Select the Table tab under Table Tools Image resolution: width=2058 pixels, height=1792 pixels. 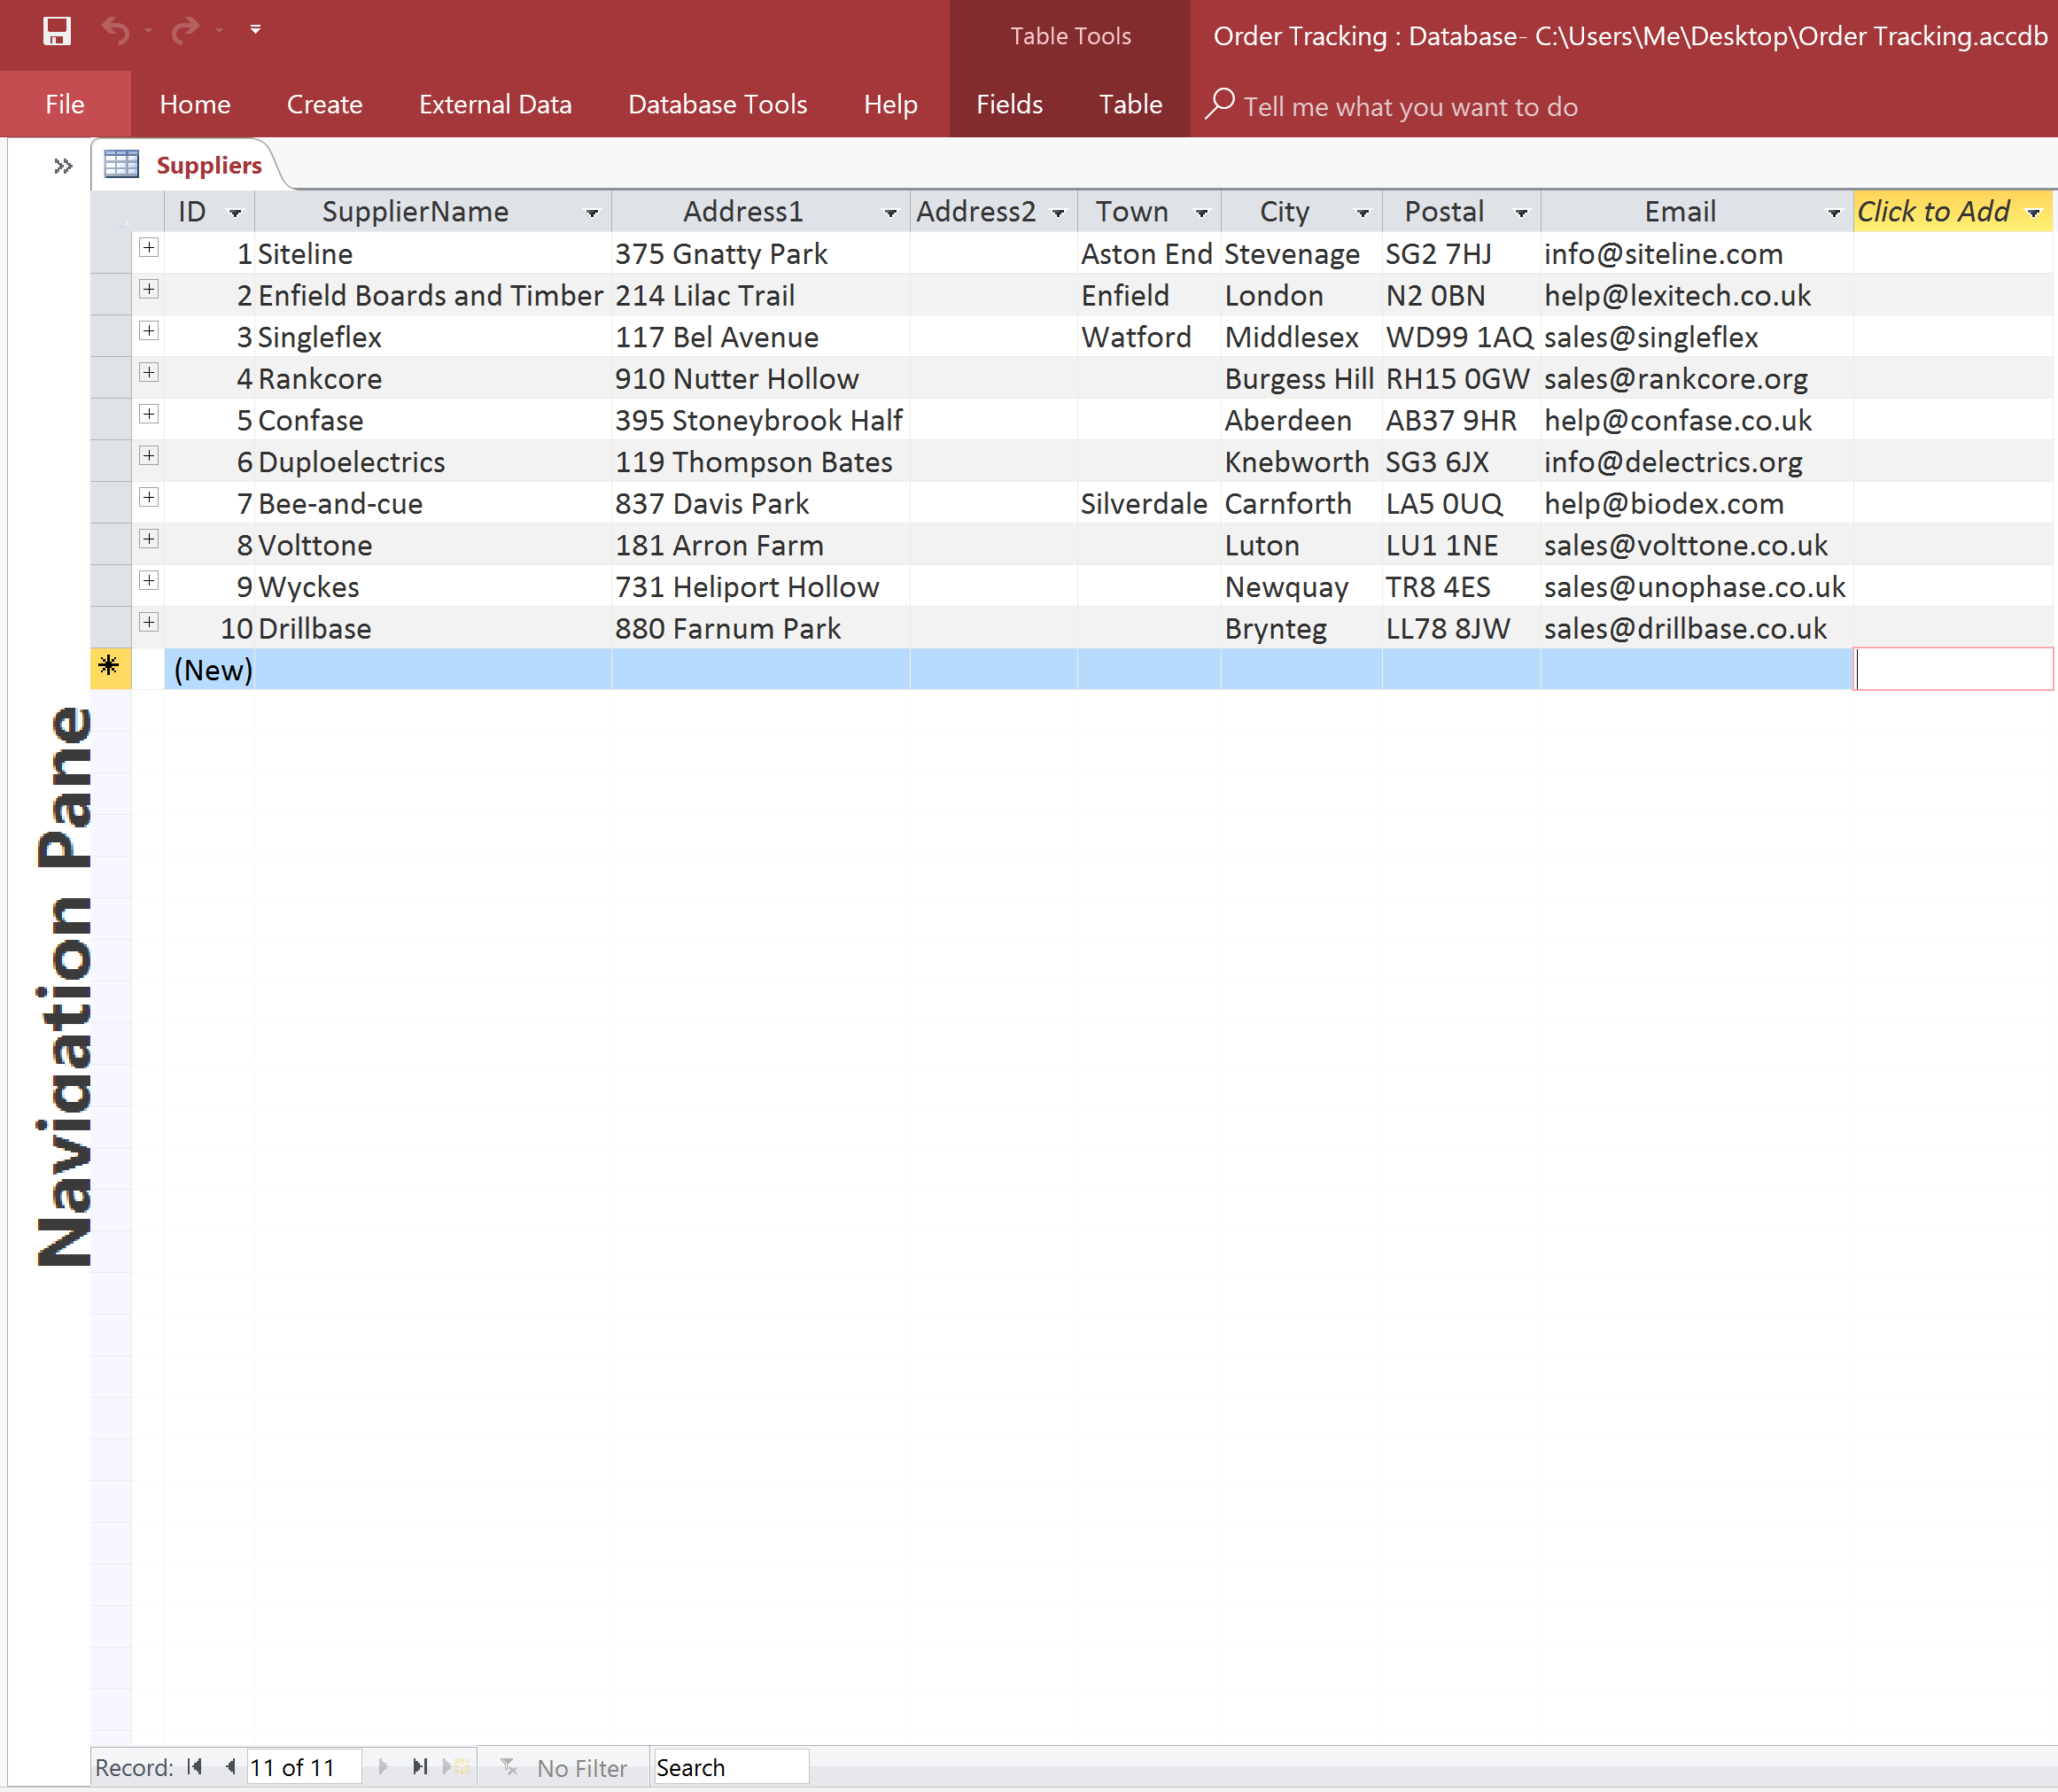point(1130,104)
